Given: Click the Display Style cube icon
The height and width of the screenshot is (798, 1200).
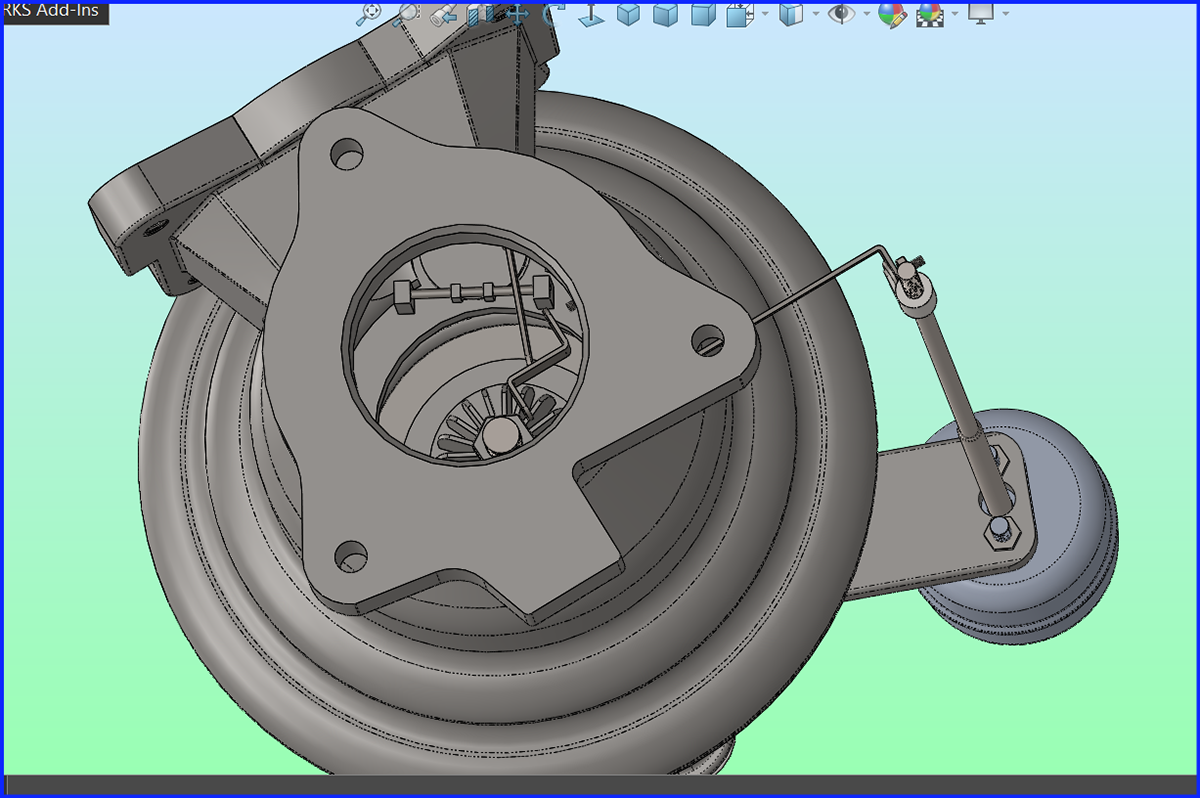Looking at the screenshot, I should (791, 13).
